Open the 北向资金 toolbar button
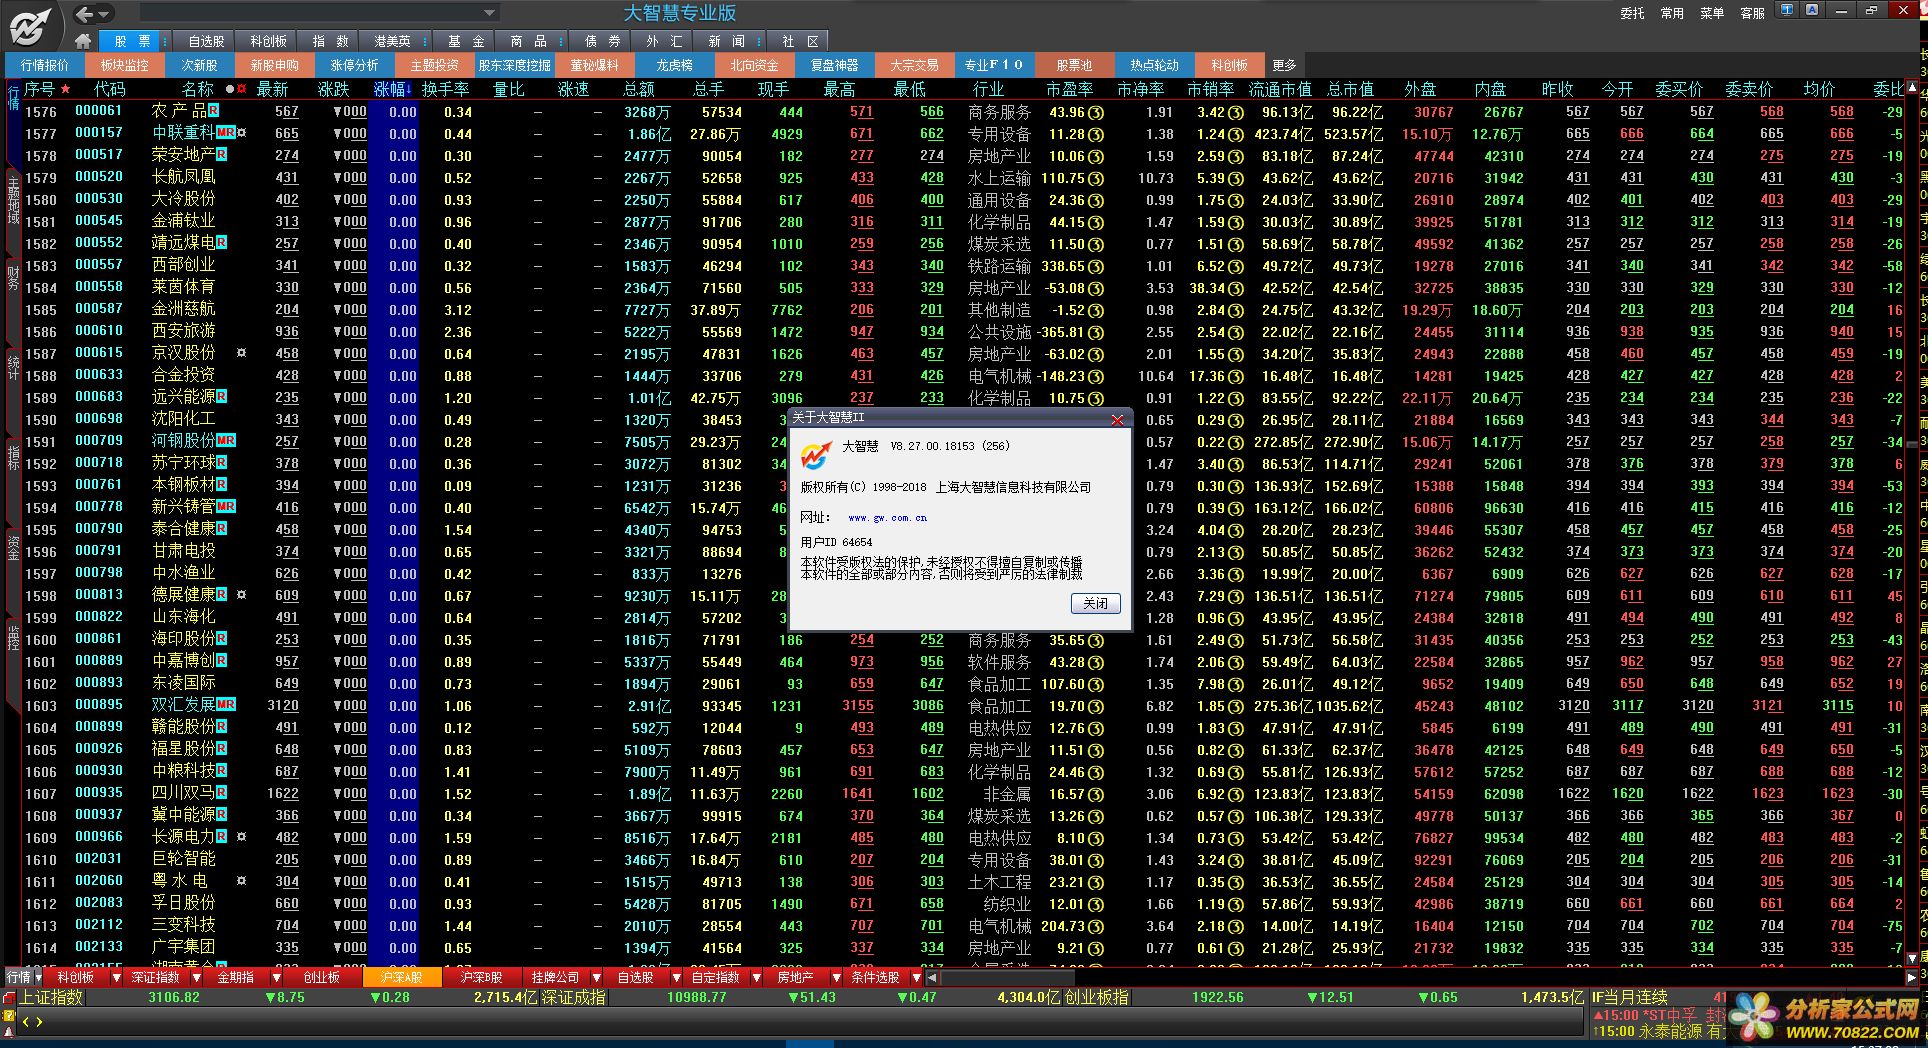1928x1048 pixels. (x=754, y=65)
